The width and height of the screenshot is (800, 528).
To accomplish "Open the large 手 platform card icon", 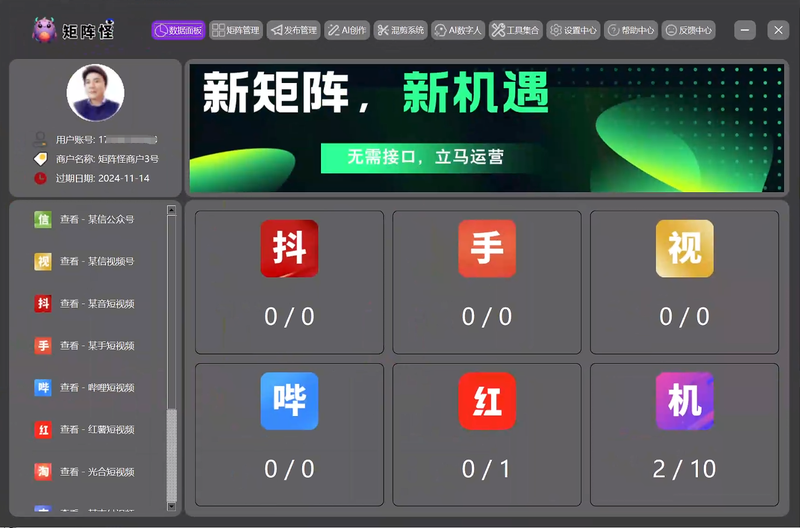I will [x=487, y=248].
